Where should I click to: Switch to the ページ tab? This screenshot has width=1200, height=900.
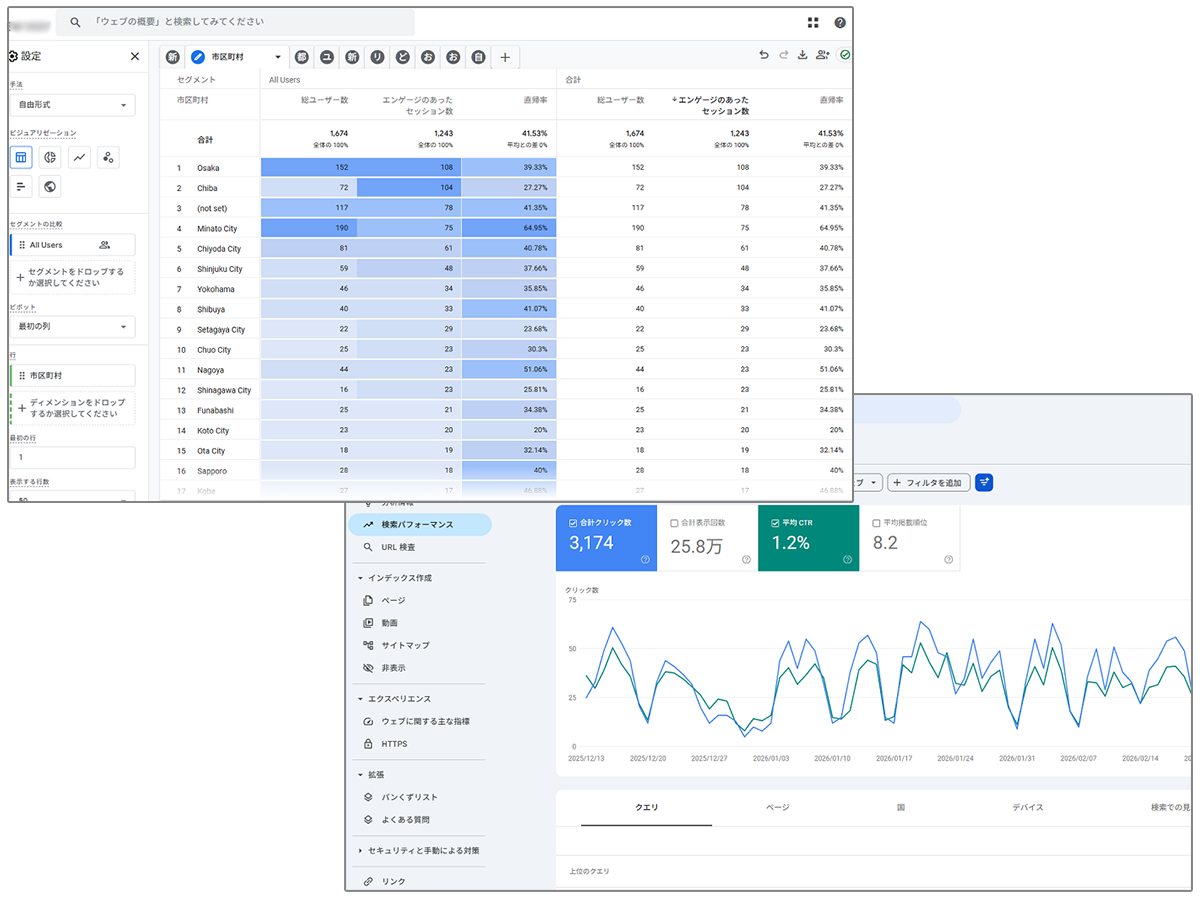777,807
